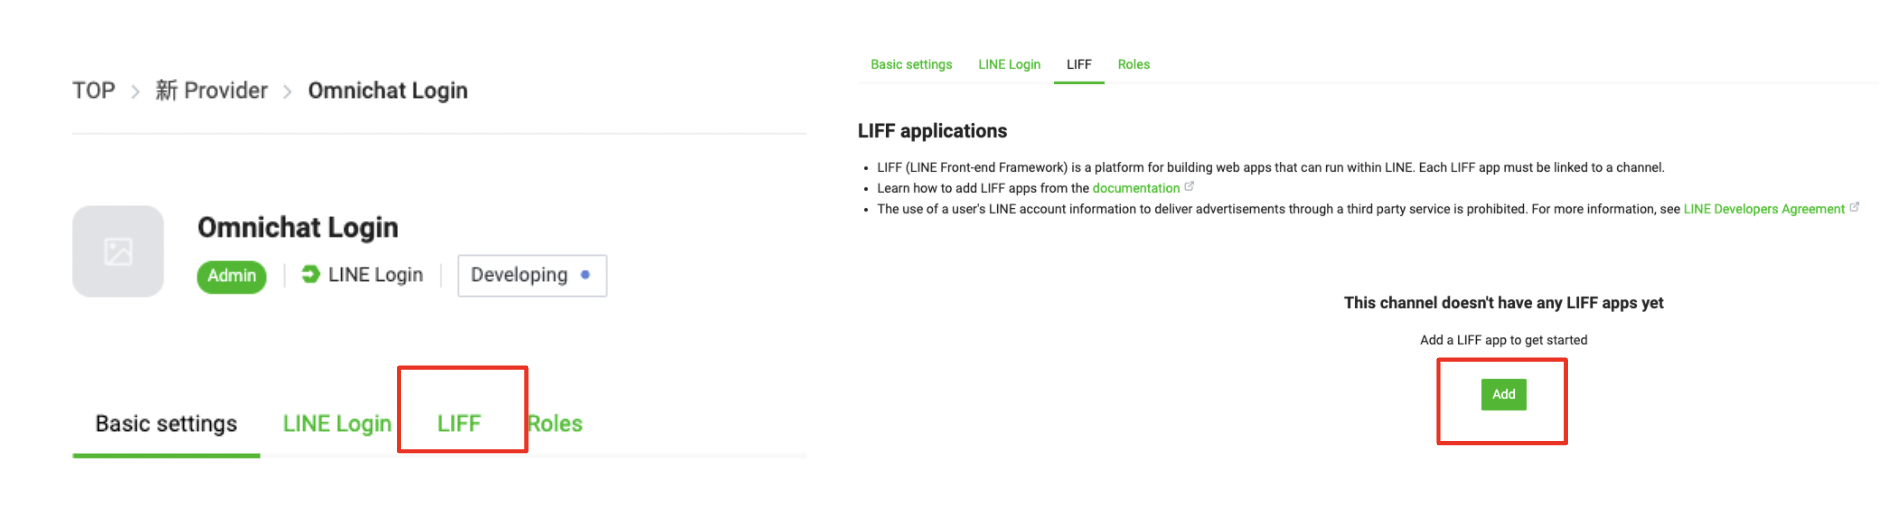Open the documentation link
The image size is (1902, 528).
tap(1135, 188)
